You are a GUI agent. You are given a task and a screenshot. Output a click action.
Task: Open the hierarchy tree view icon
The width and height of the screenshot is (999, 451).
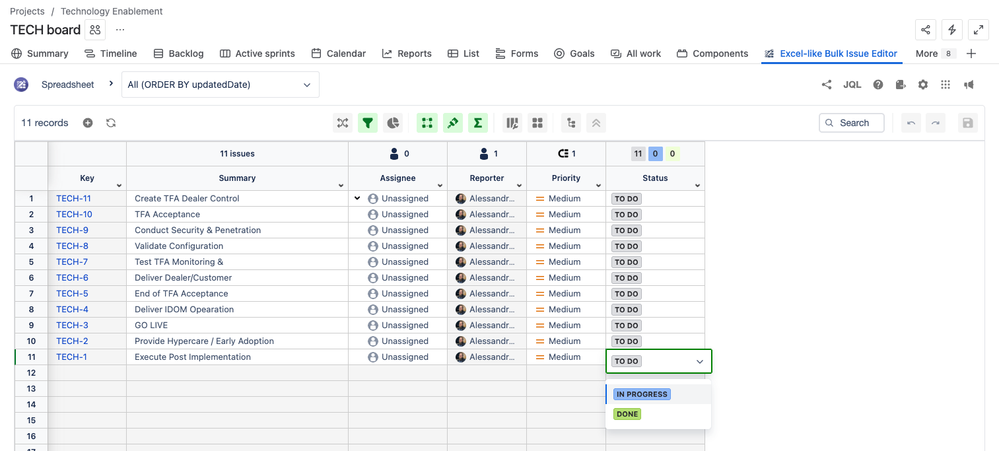(571, 123)
